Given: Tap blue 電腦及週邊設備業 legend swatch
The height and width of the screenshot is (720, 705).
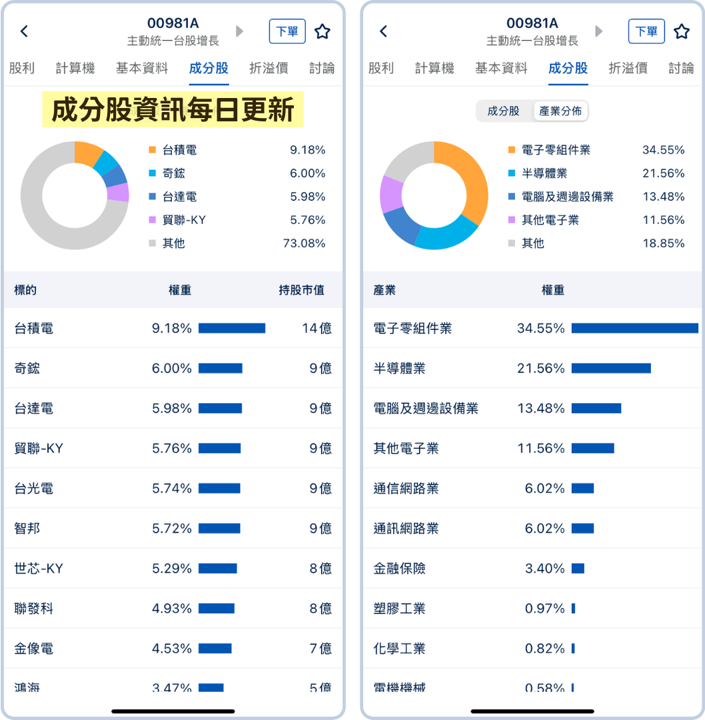Looking at the screenshot, I should 512,197.
